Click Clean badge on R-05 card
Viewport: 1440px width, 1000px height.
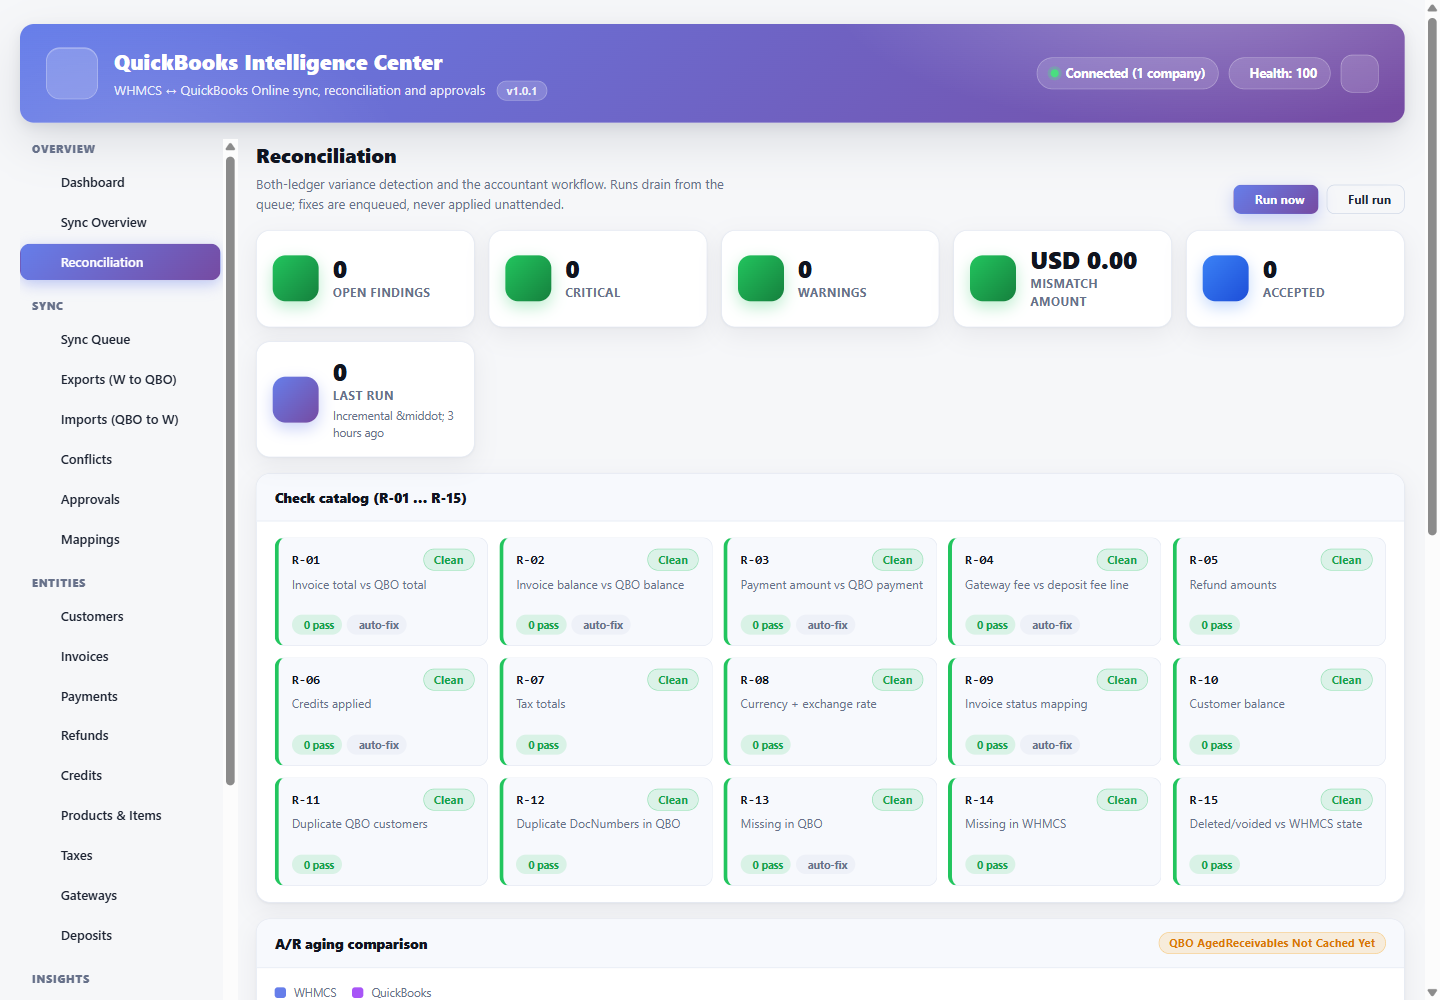[1346, 560]
